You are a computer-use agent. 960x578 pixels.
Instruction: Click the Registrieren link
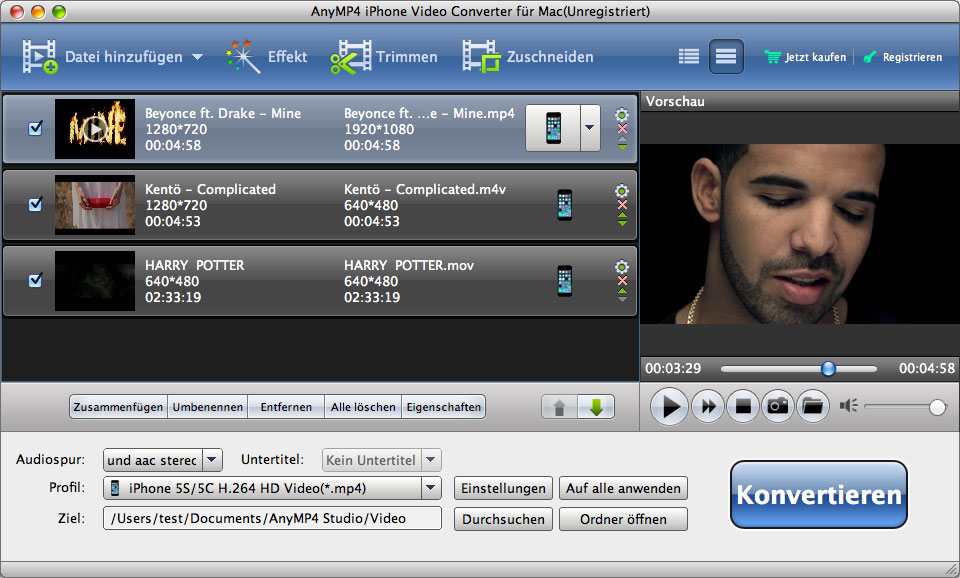point(912,57)
